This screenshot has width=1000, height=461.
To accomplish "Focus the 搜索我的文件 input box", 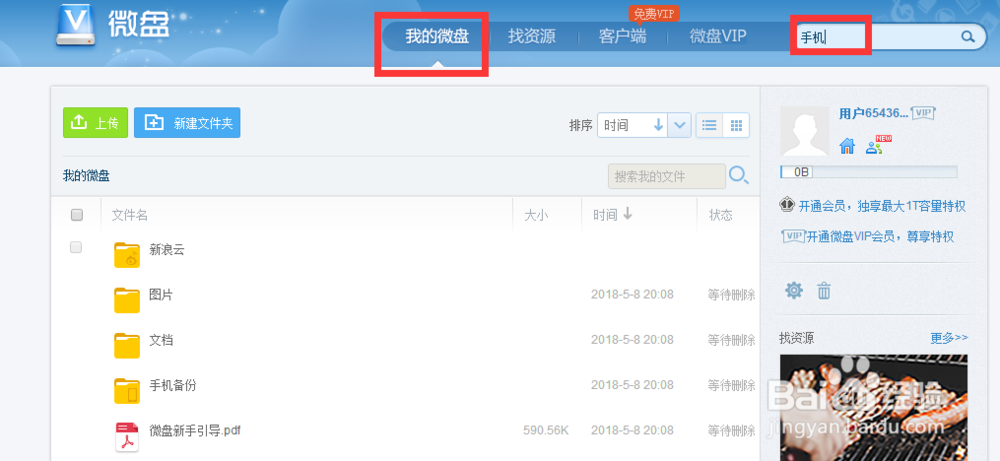I will pos(666,177).
